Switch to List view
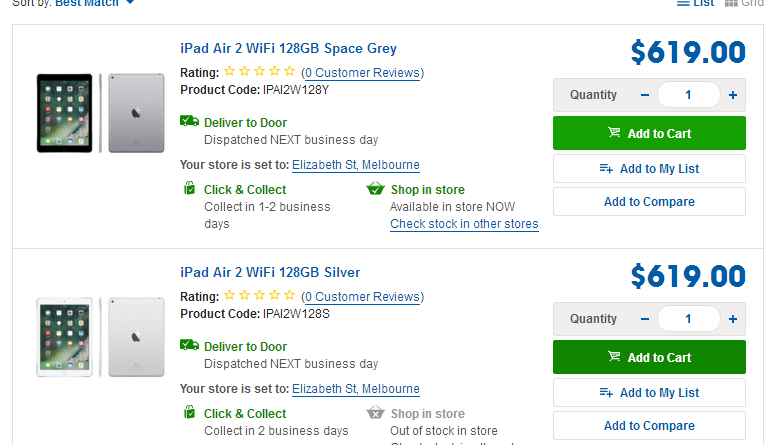 [695, 3]
